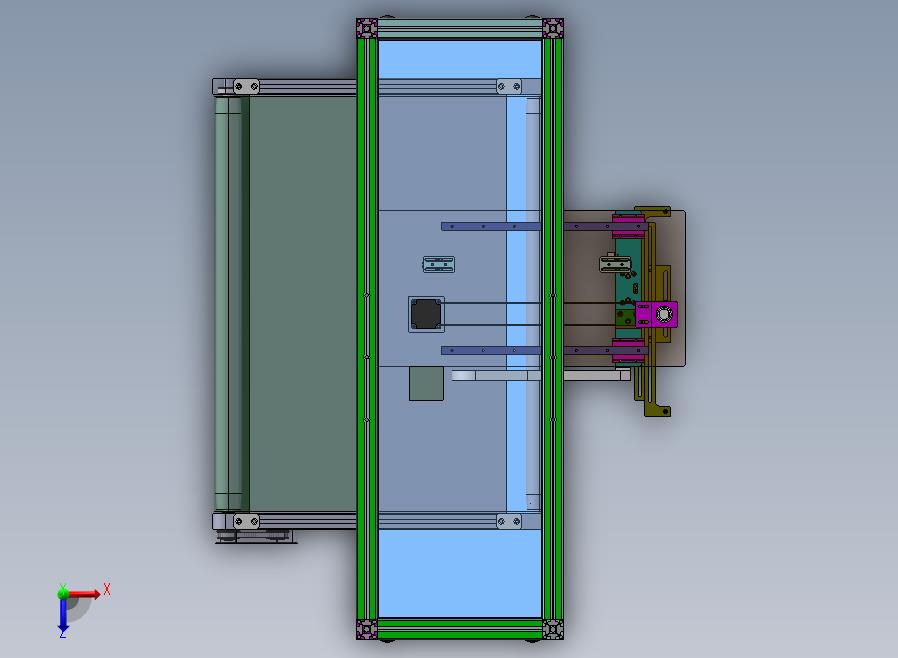Click the blue Z axis arrow of the triad
This screenshot has width=898, height=658.
click(63, 614)
